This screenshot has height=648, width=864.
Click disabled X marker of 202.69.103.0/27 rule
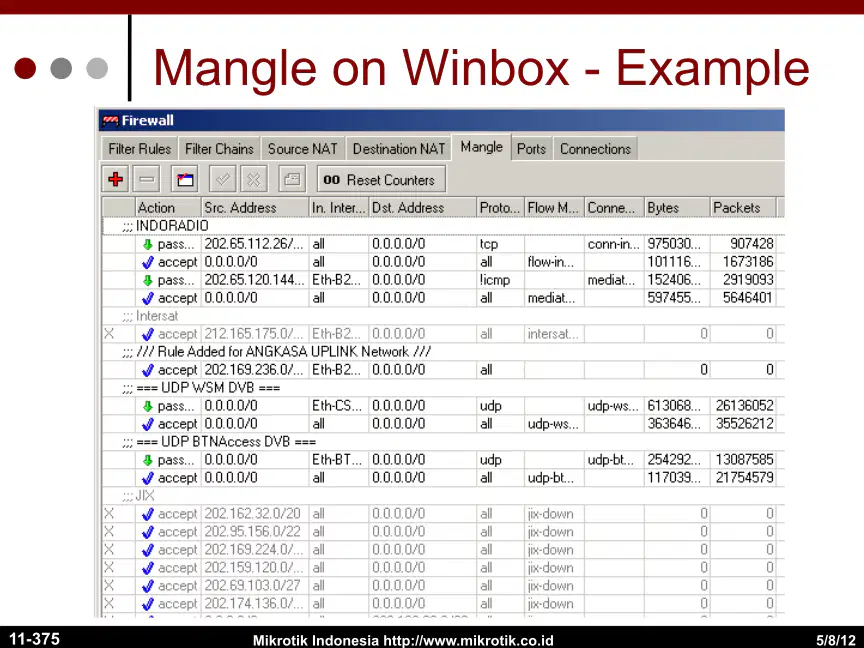click(x=109, y=585)
